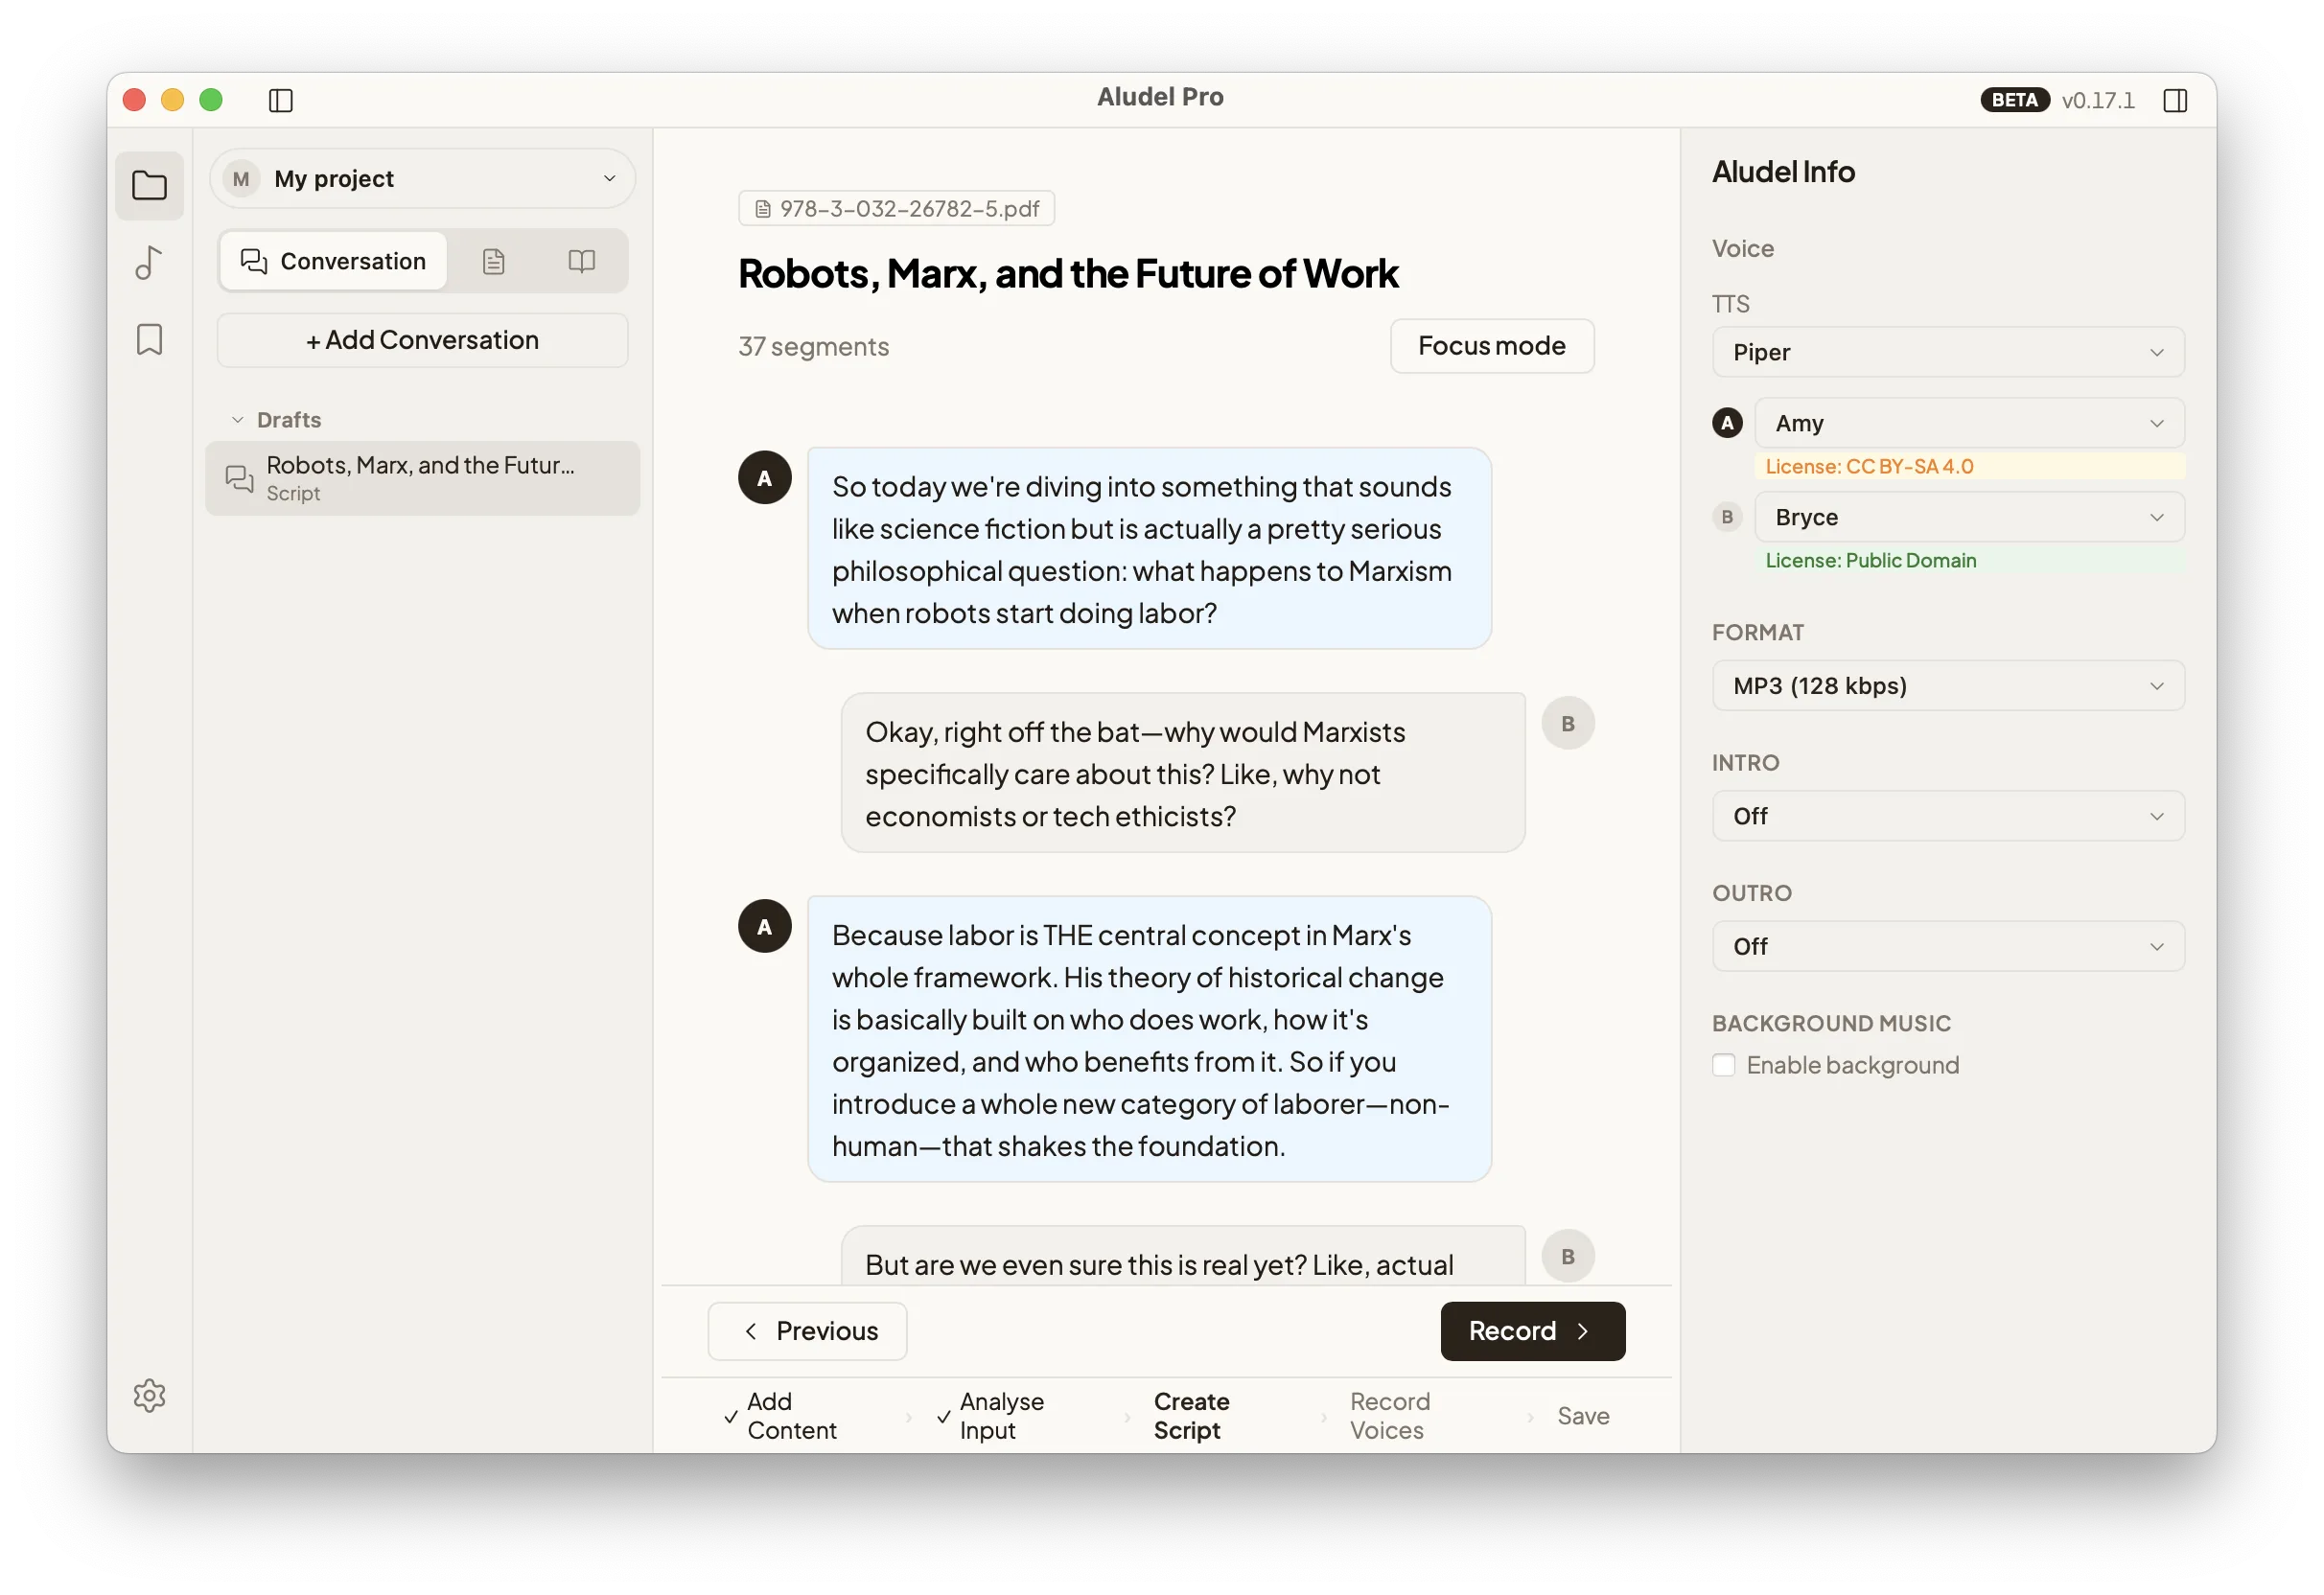Toggle the right info panel icon
This screenshot has height=1595, width=2324.
click(2174, 100)
